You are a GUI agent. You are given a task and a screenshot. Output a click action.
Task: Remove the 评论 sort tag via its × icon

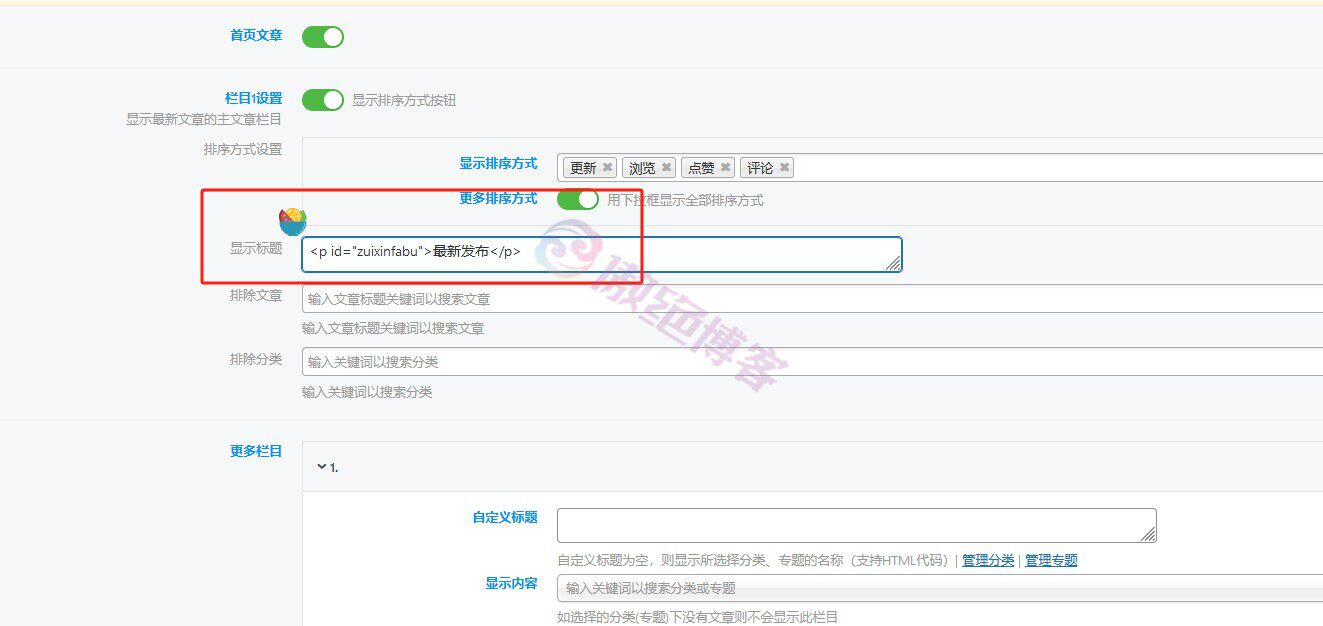[783, 167]
